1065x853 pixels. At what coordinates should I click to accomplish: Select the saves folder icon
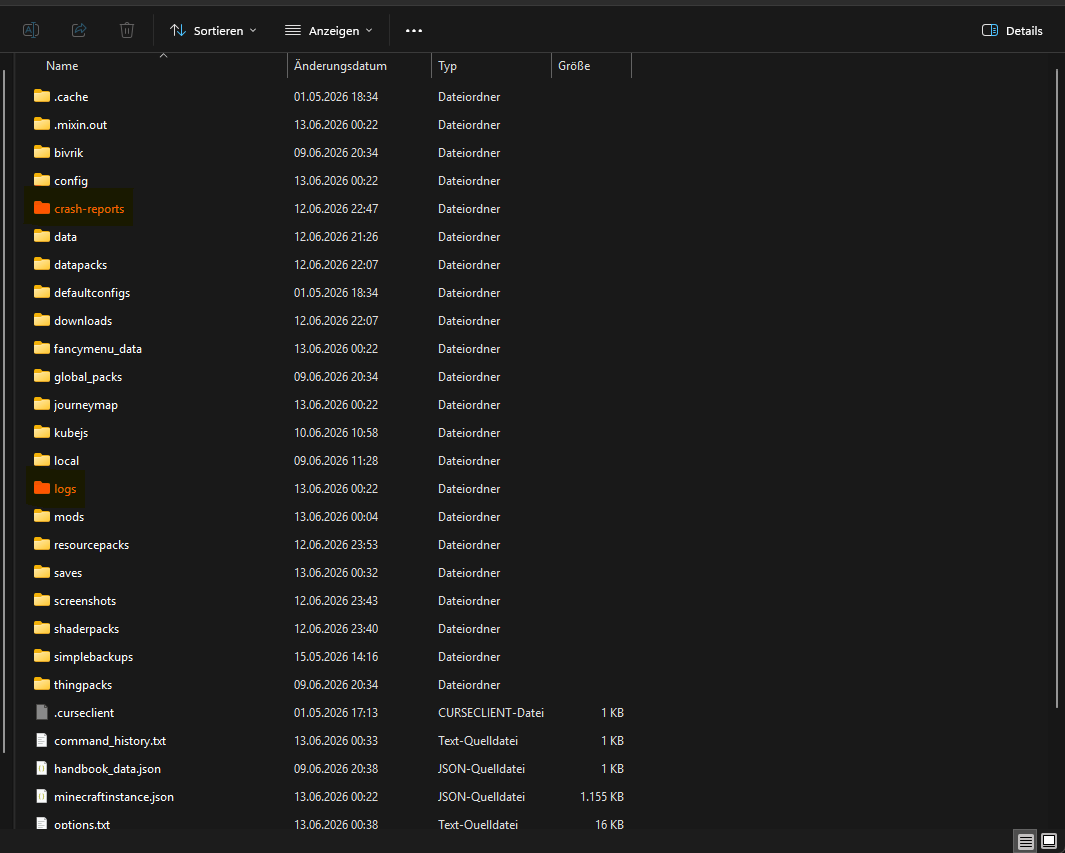coord(42,573)
